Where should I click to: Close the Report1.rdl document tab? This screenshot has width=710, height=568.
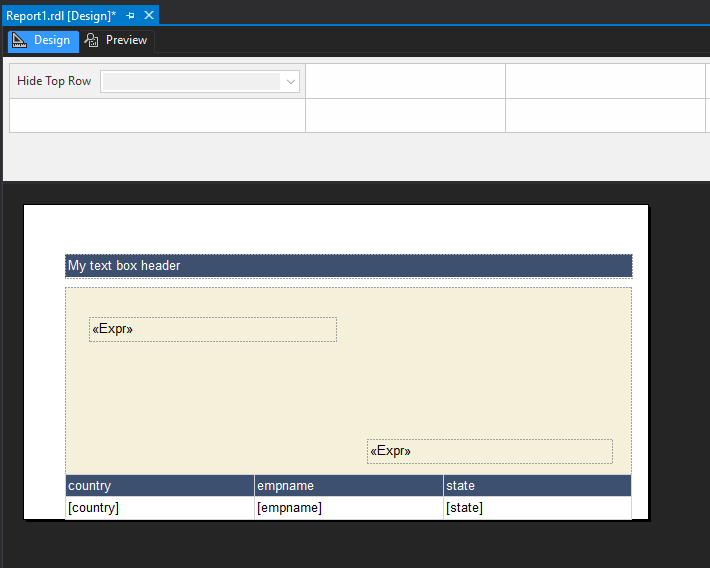coord(149,15)
